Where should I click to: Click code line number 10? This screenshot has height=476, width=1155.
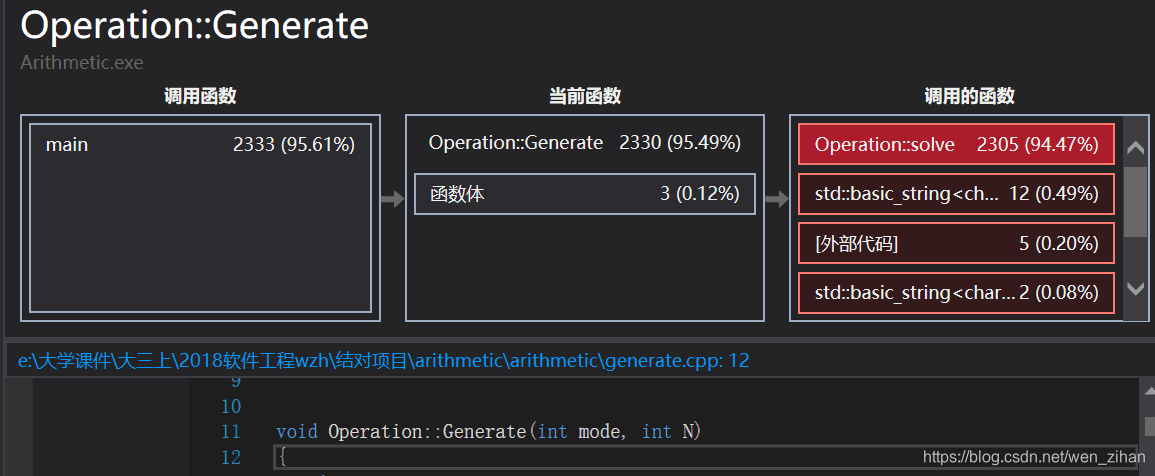pos(231,406)
